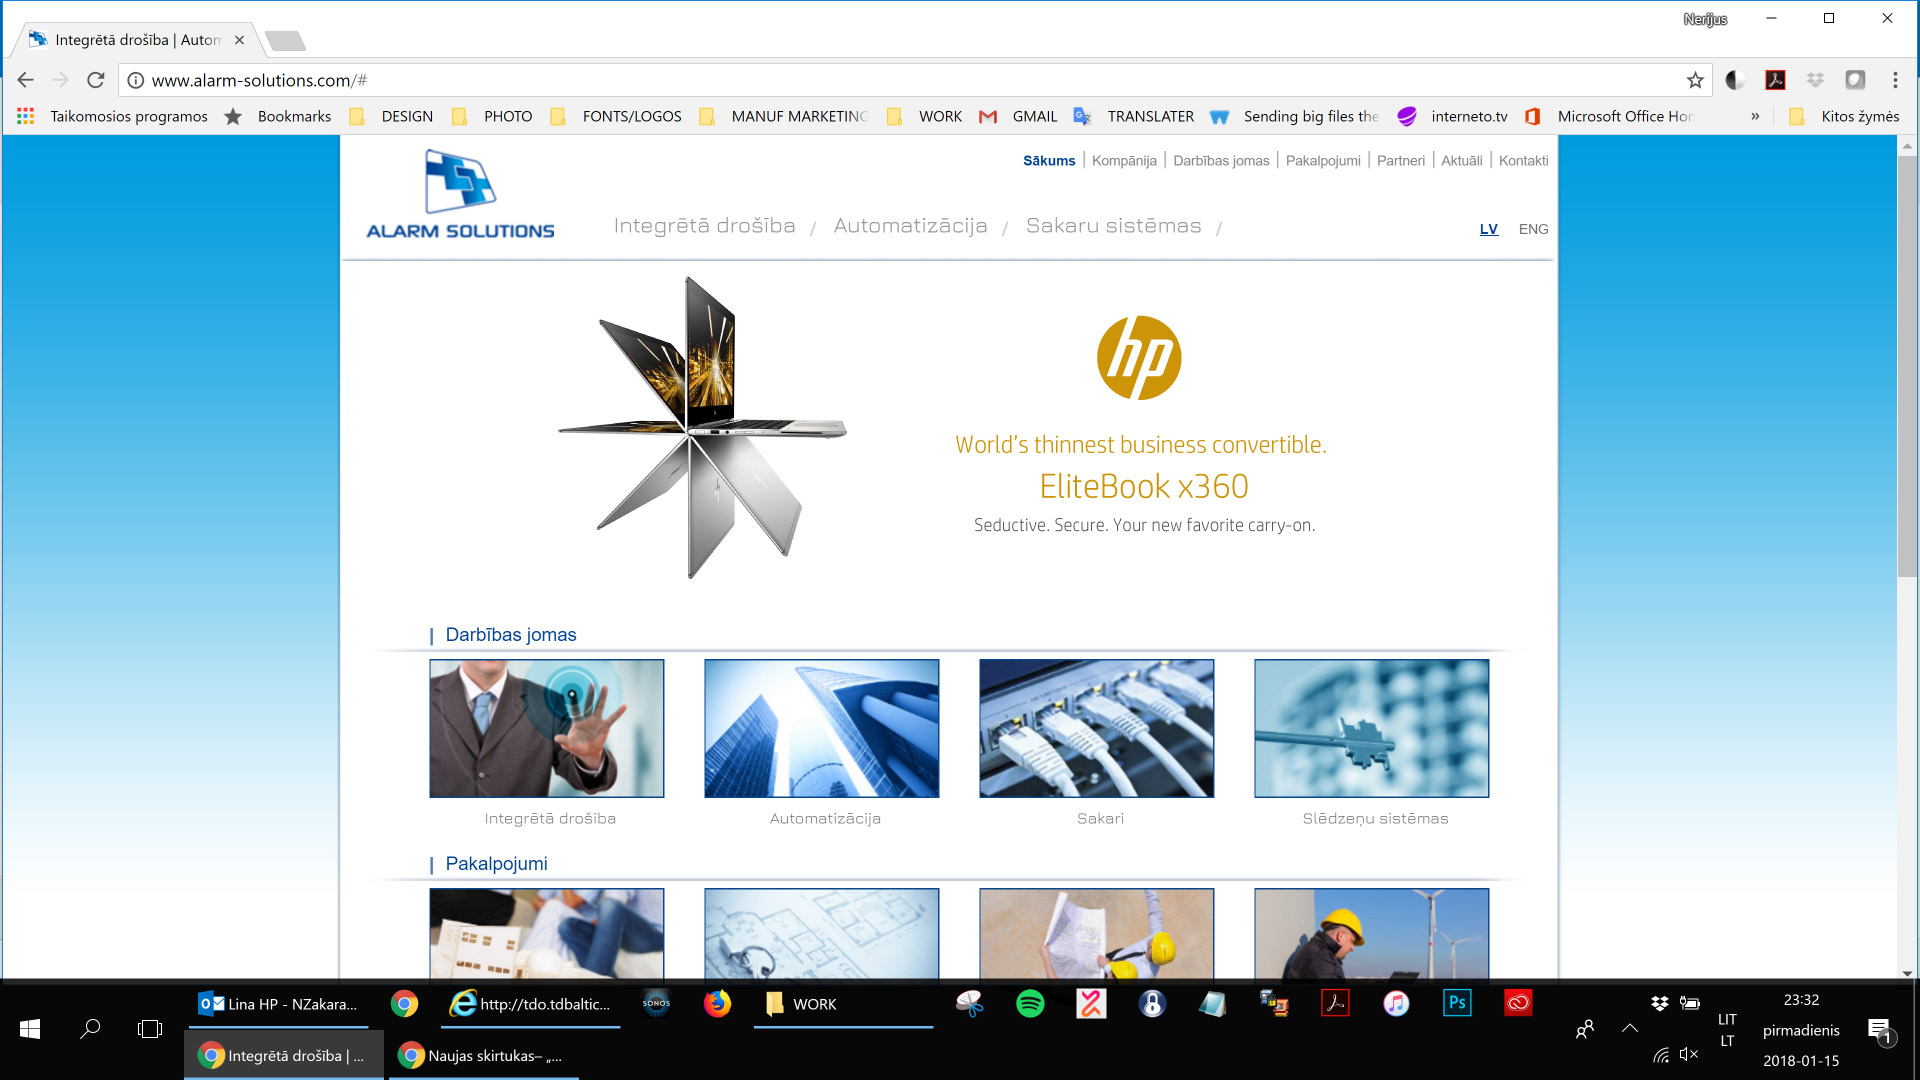1920x1080 pixels.
Task: Open the Automatizācija skyscraper thumbnail
Action: (822, 728)
